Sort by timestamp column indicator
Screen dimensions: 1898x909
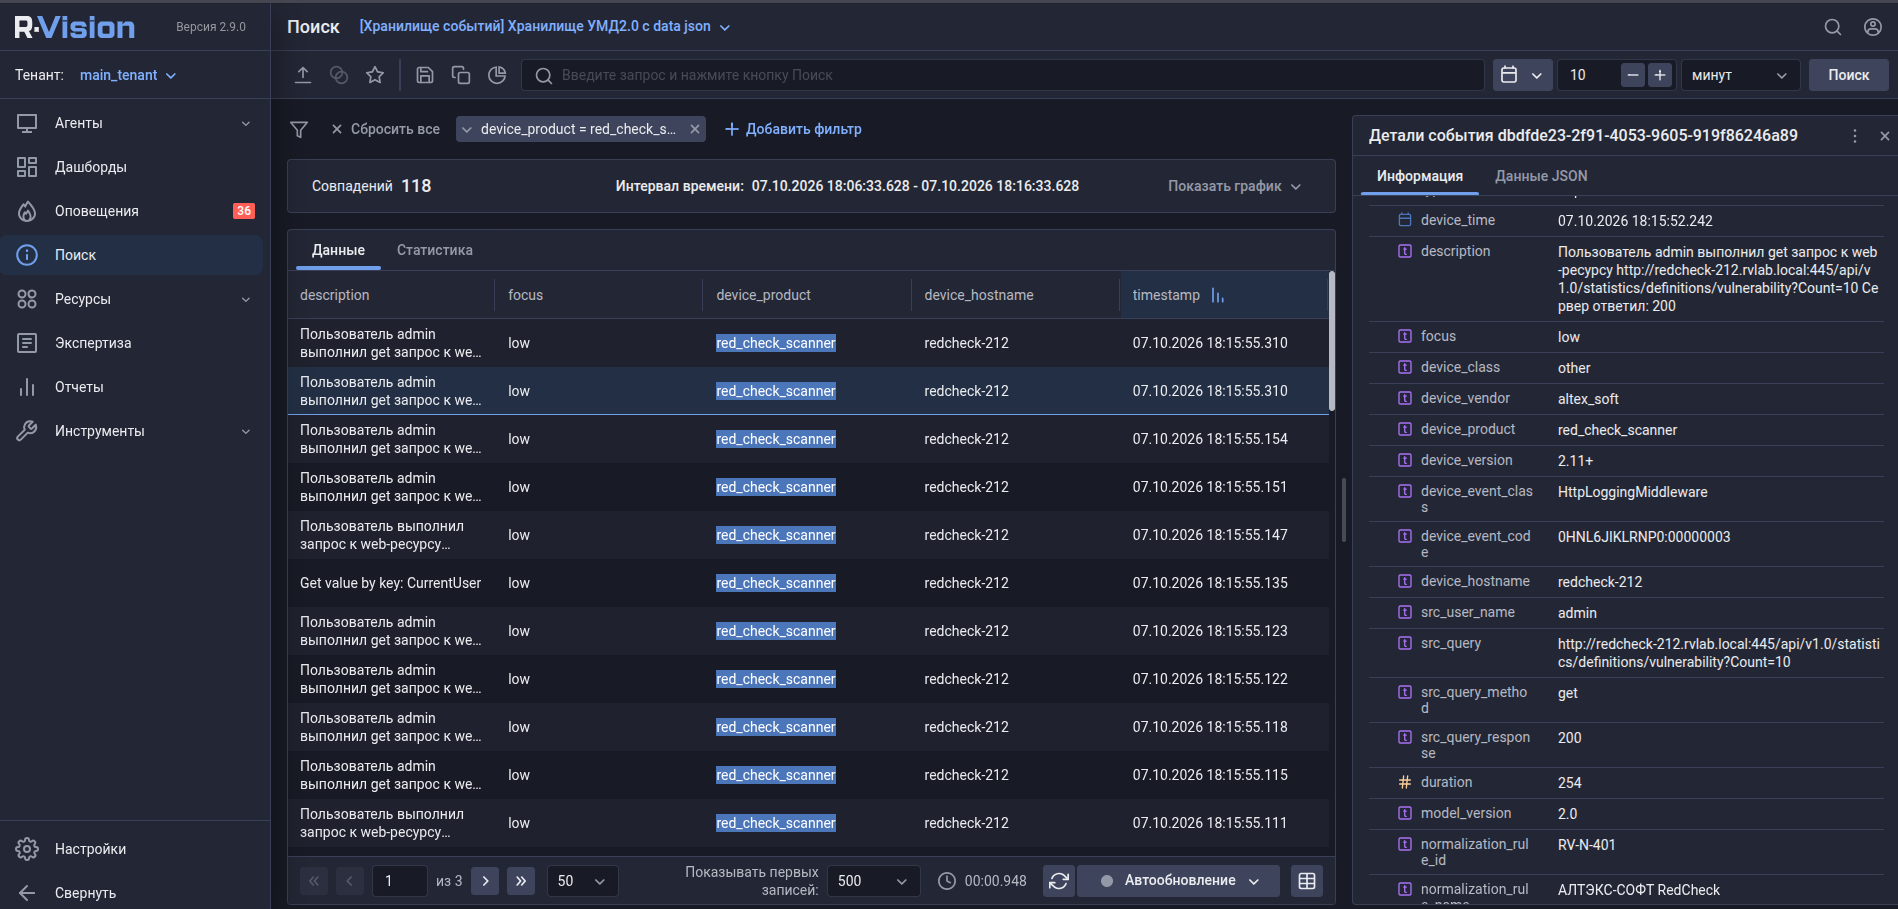[x=1217, y=295]
